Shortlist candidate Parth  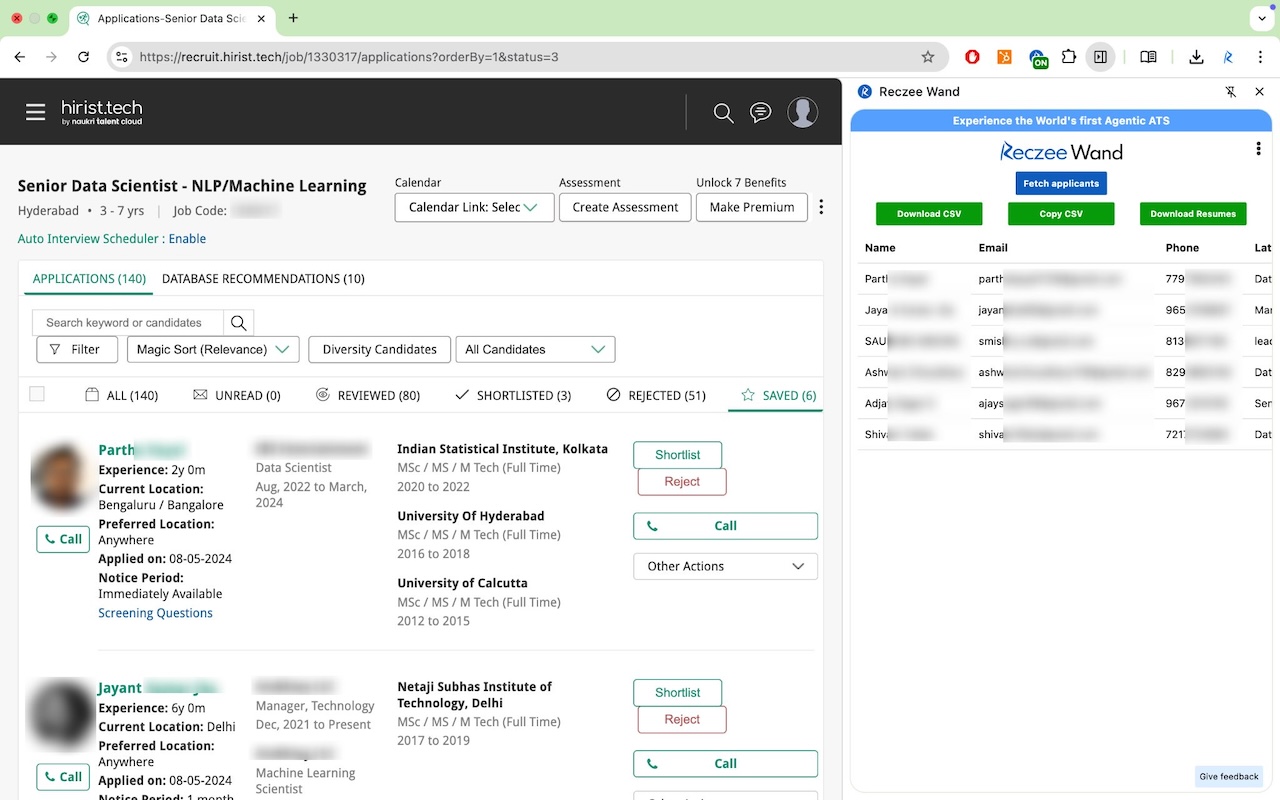pyautogui.click(x=677, y=455)
